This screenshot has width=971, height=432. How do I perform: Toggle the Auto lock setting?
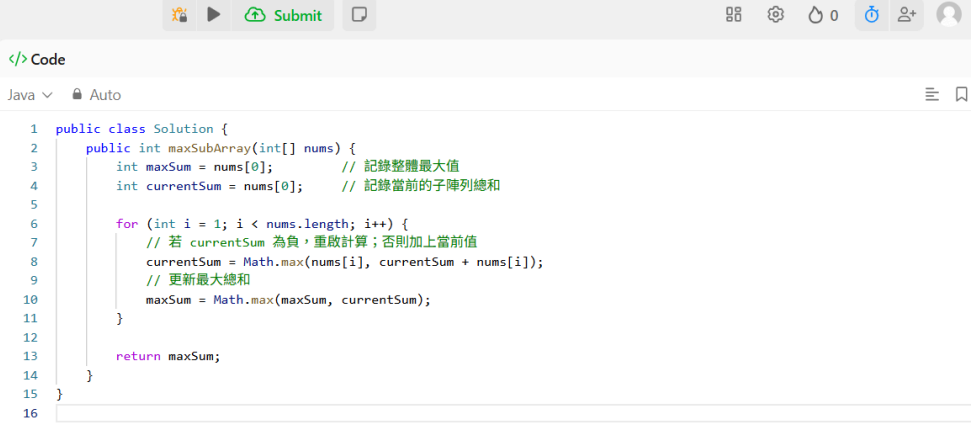pyautogui.click(x=96, y=95)
